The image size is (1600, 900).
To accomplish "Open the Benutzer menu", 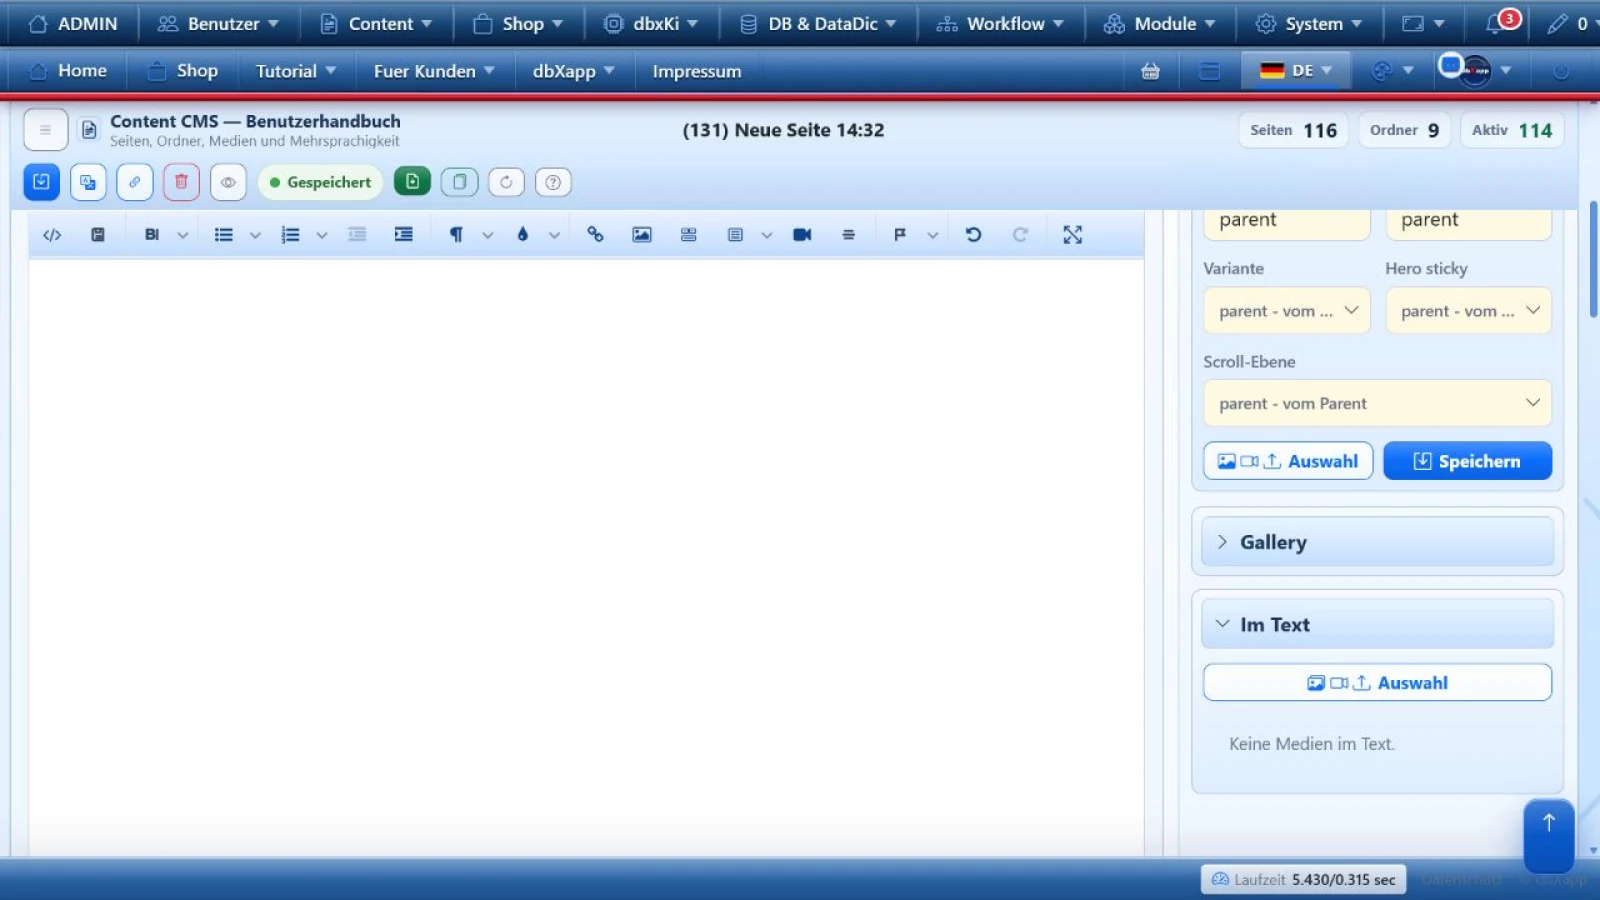I will tap(219, 23).
